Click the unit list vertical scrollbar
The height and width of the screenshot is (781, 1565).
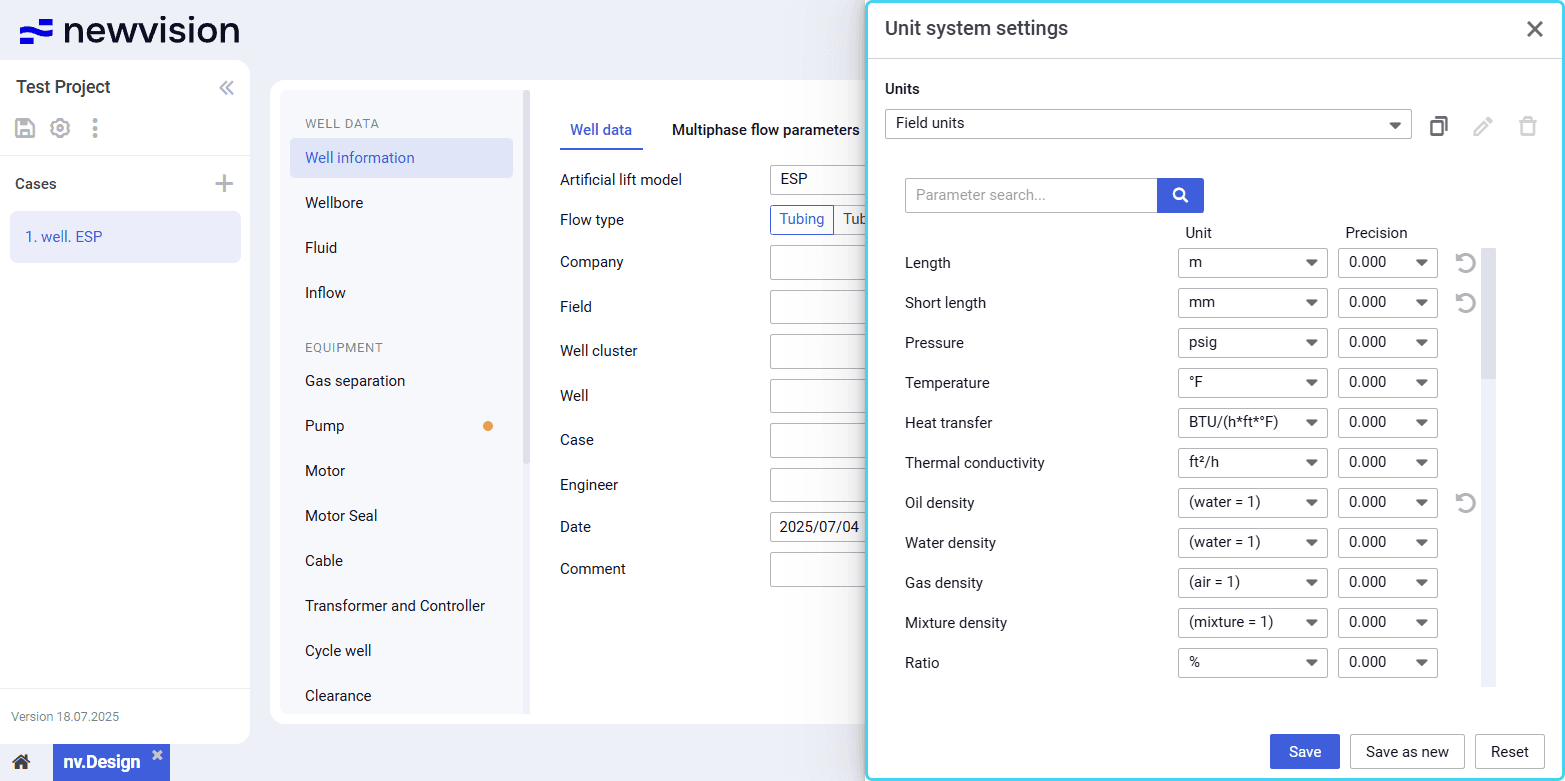[x=1488, y=314]
